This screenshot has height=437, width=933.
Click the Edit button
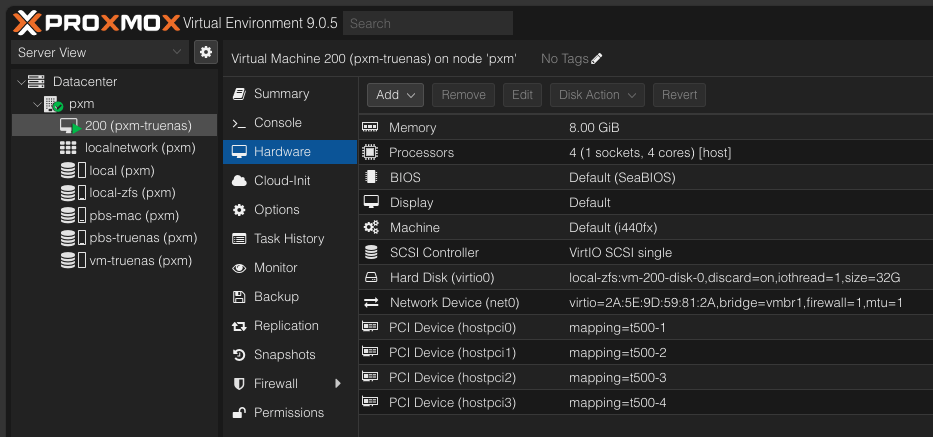tap(522, 95)
